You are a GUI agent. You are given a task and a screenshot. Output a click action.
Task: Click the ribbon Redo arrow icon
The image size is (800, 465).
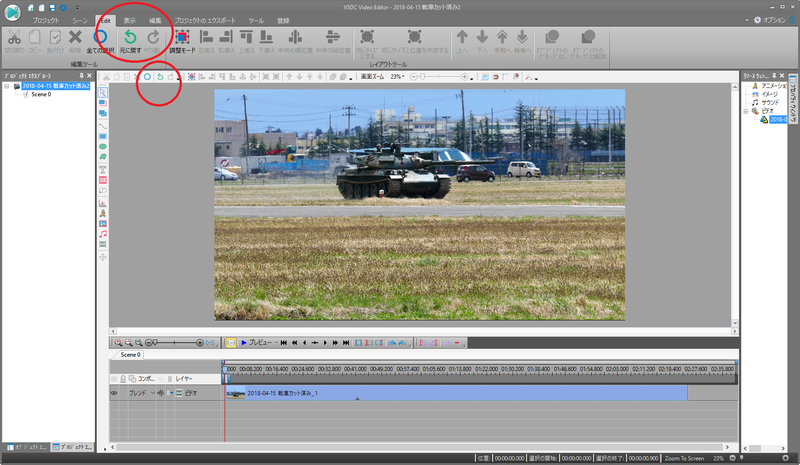[153, 37]
